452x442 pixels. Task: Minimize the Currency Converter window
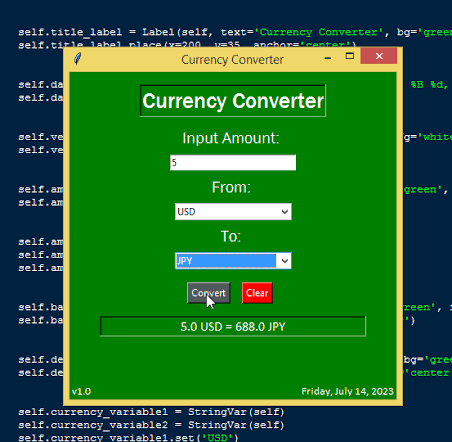[328, 57]
